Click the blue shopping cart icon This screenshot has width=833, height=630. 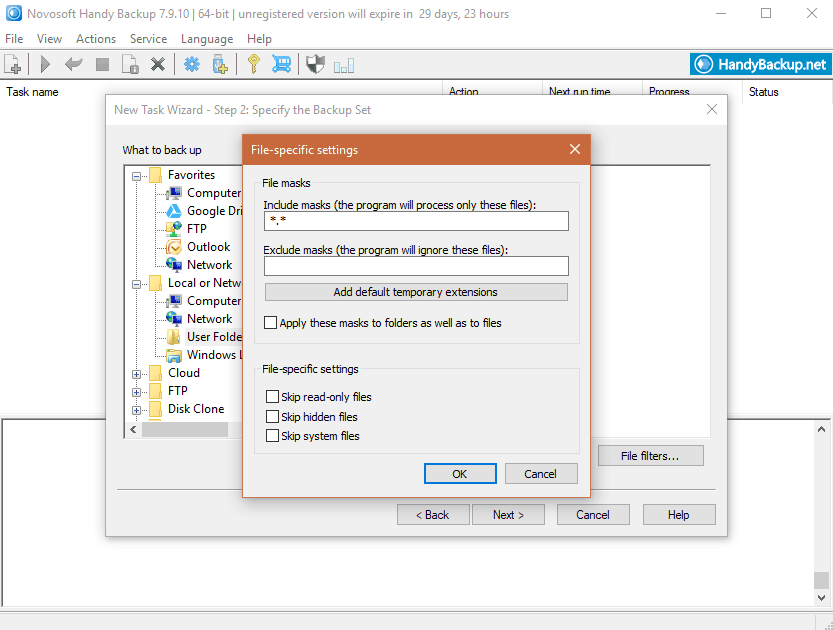(x=282, y=65)
